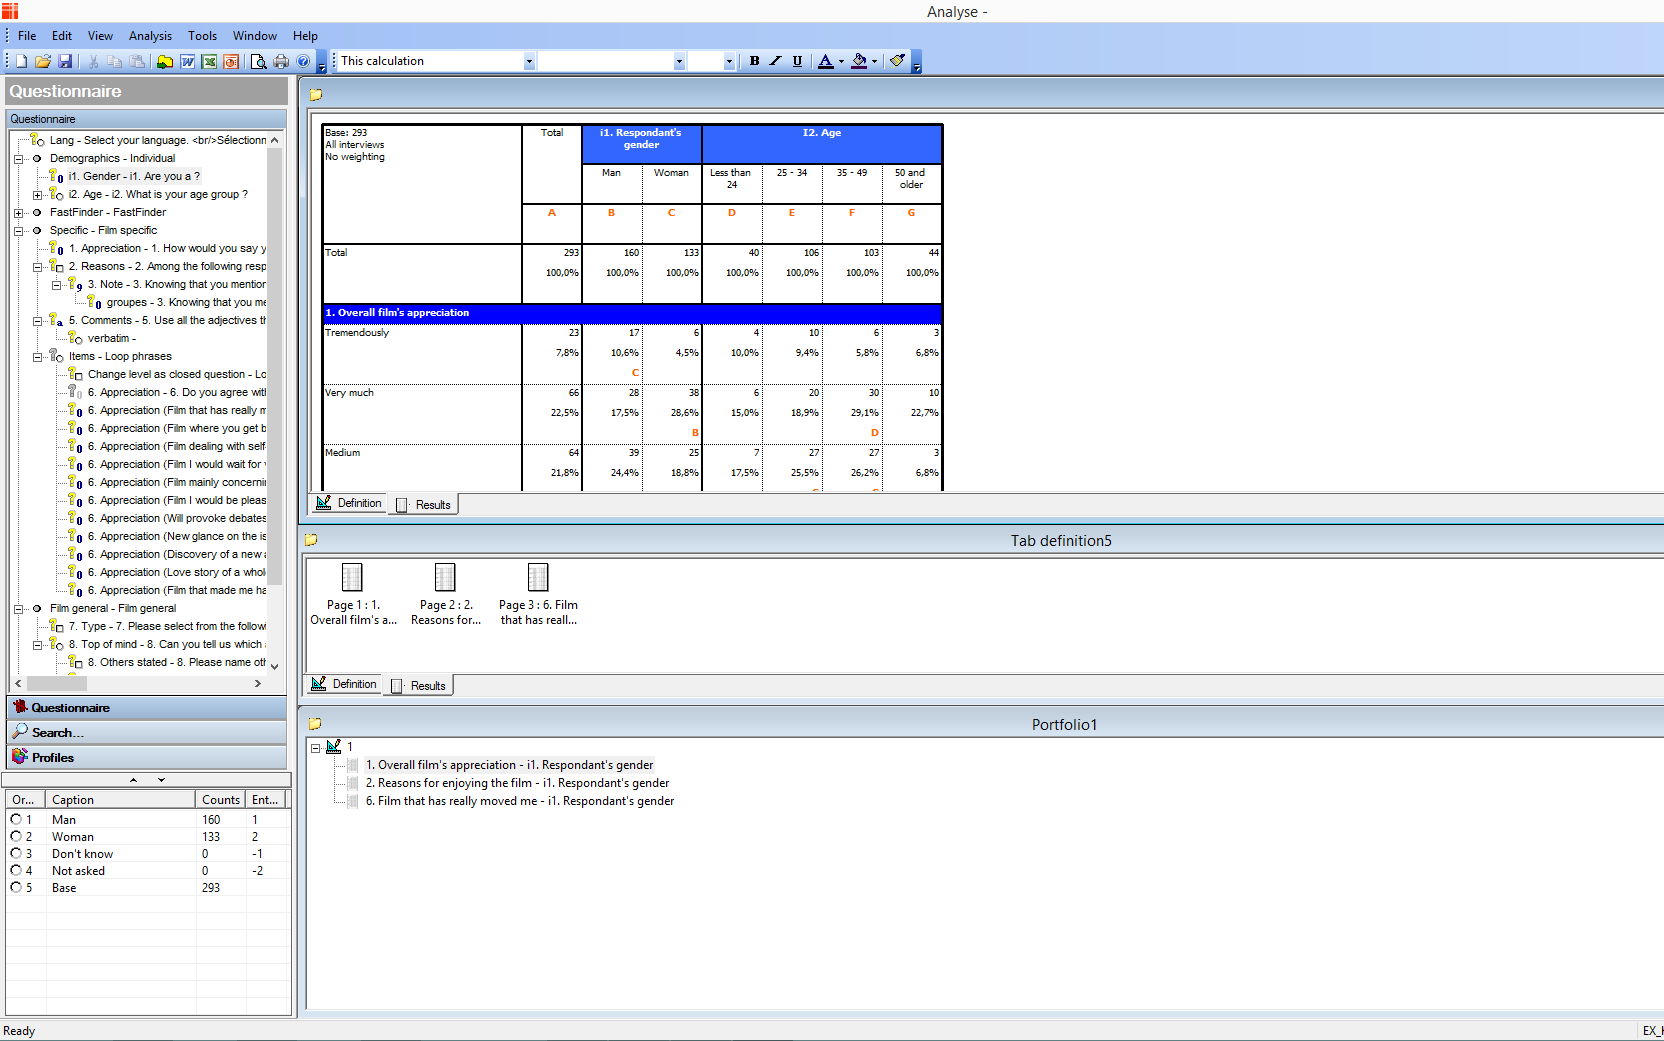Open the Analysis menu
This screenshot has height=1041, width=1664.
click(150, 36)
